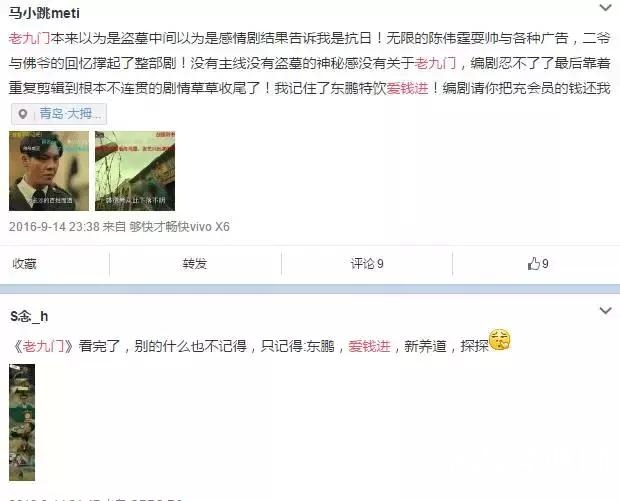The image size is (620, 501).
Task: Click the location pin icon beside 青岛
Action: click(x=23, y=114)
